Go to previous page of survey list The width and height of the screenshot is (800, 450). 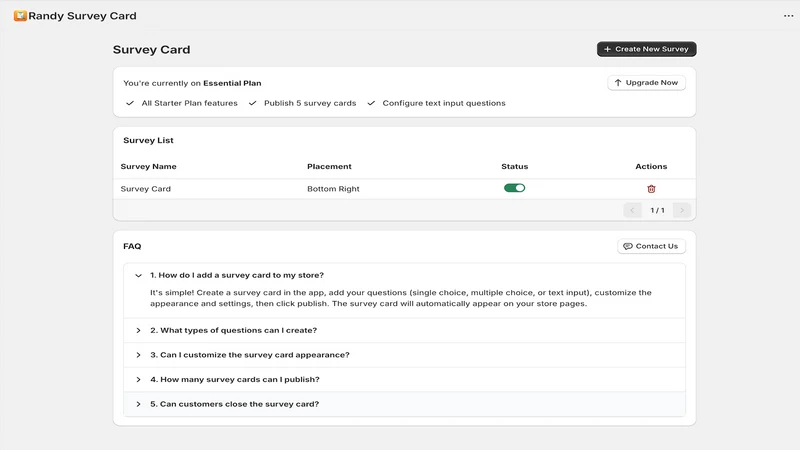632,210
